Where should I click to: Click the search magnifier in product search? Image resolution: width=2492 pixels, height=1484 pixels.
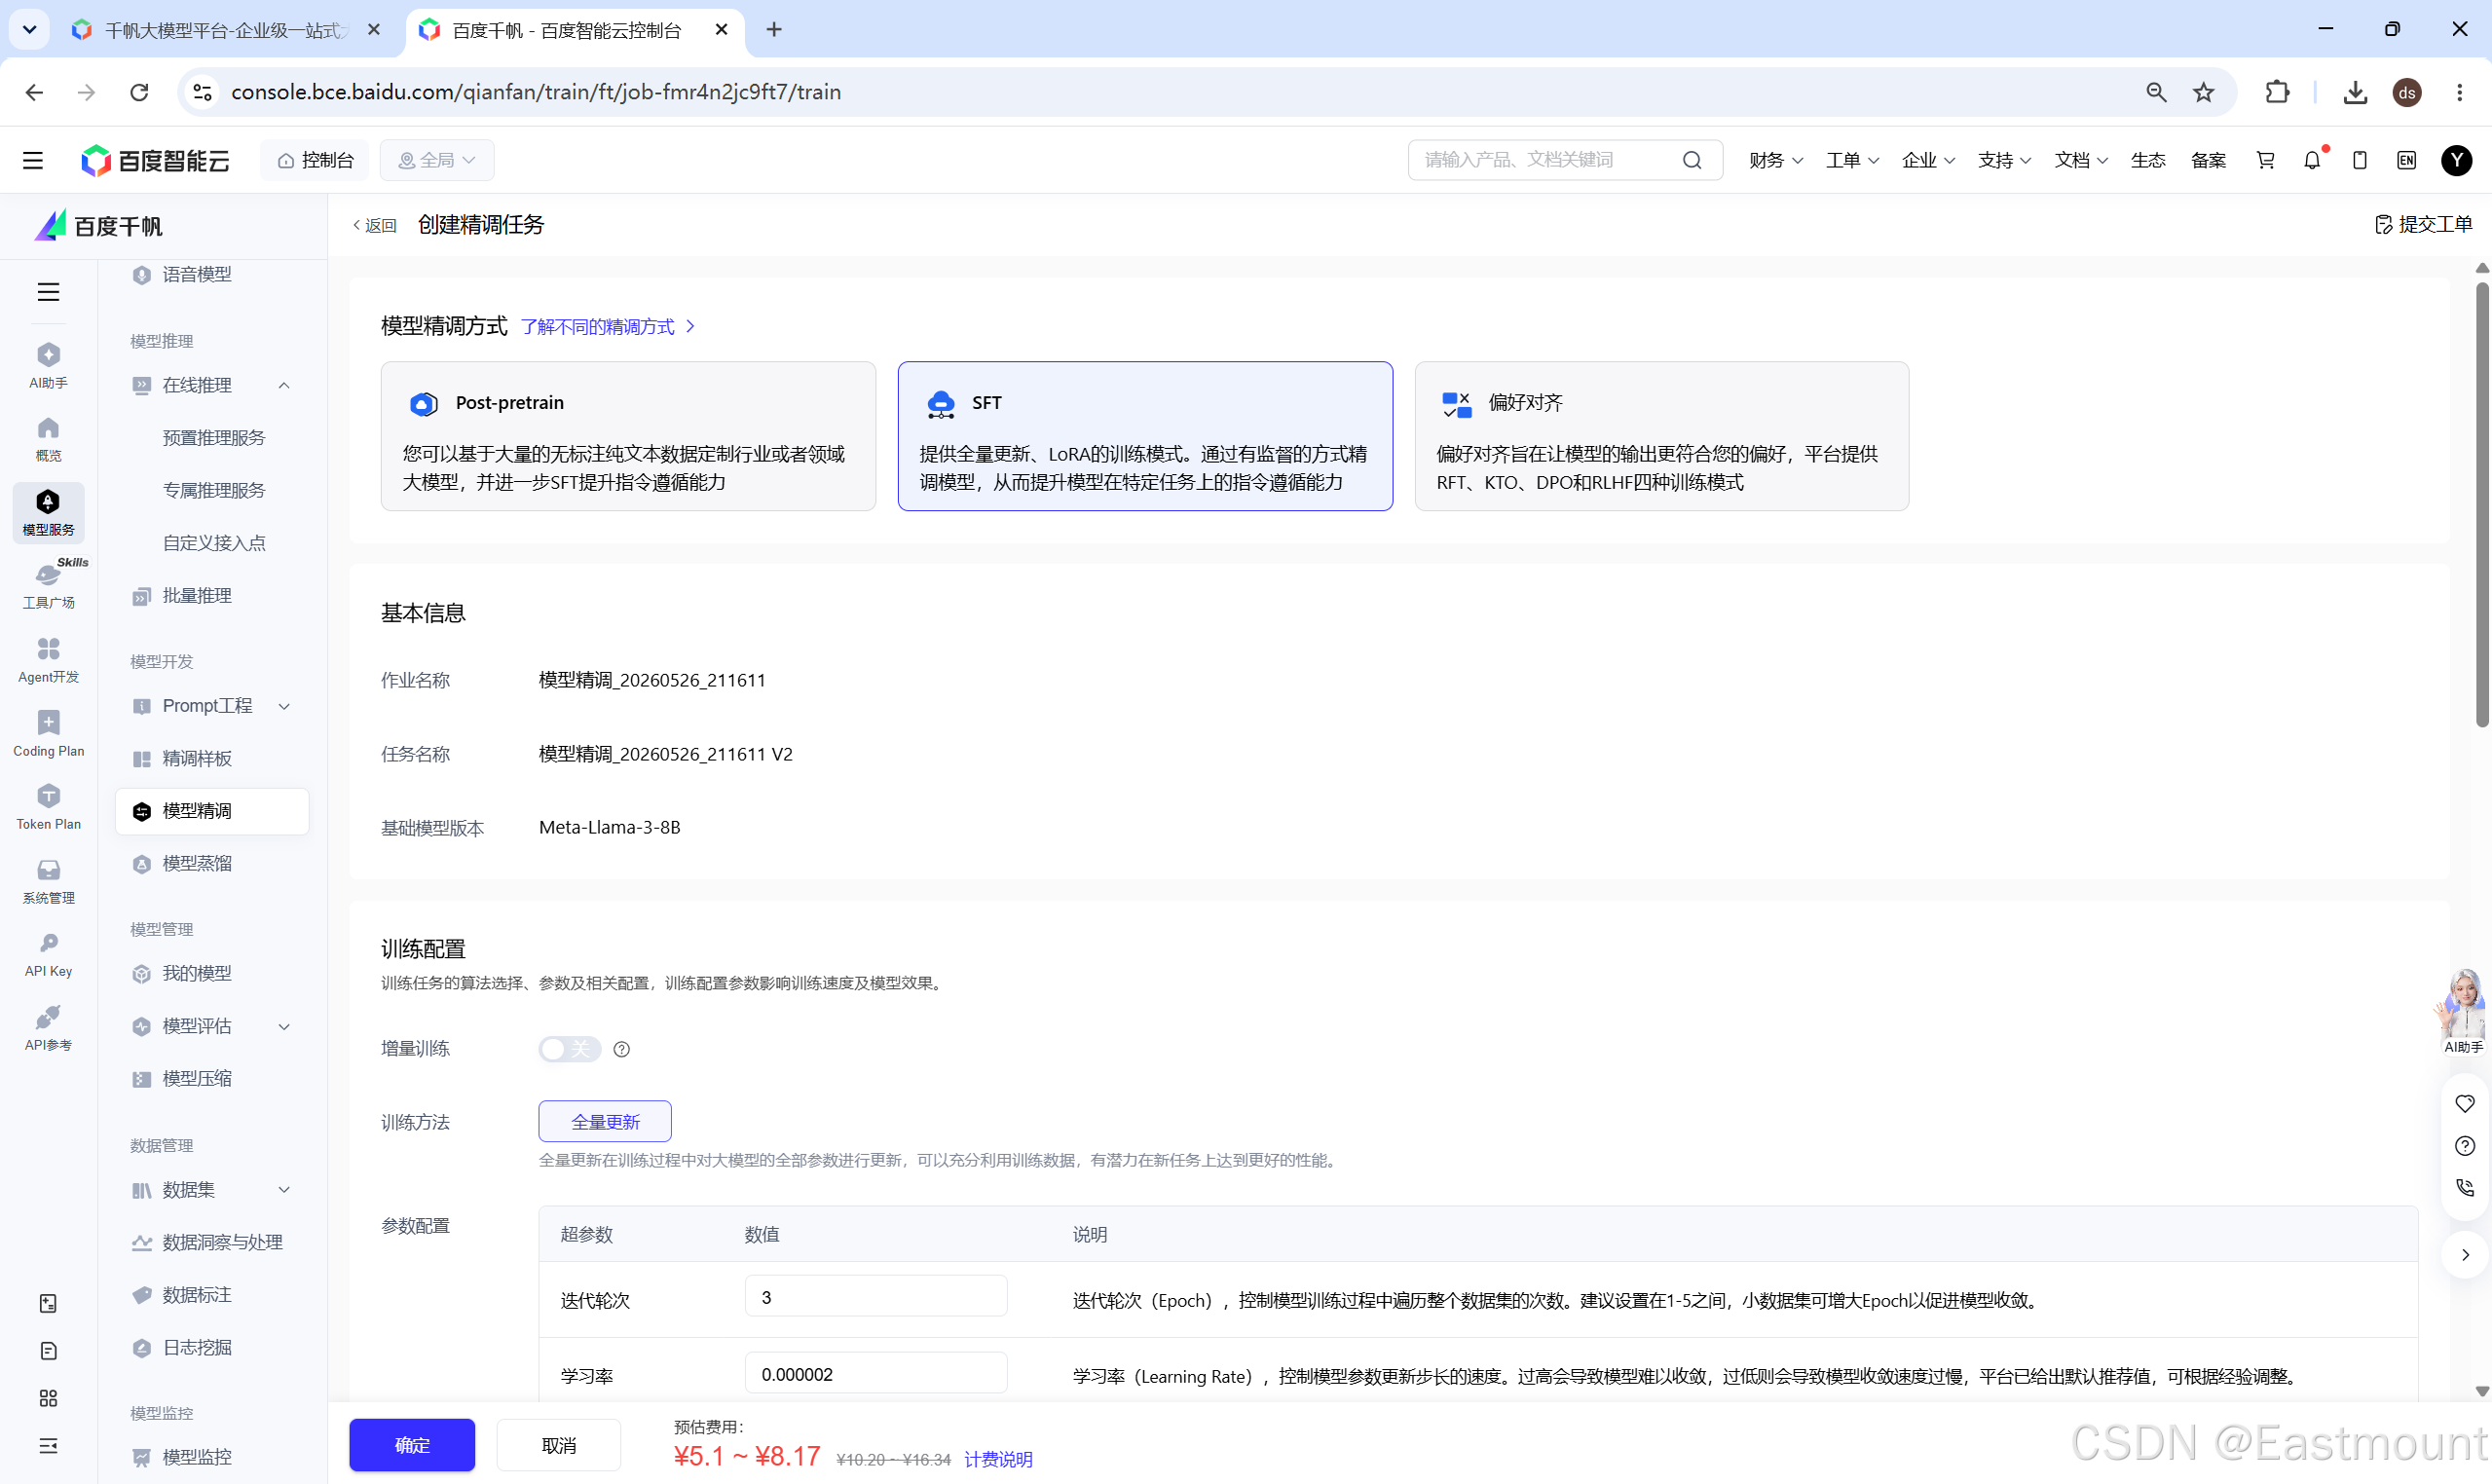coord(1692,160)
